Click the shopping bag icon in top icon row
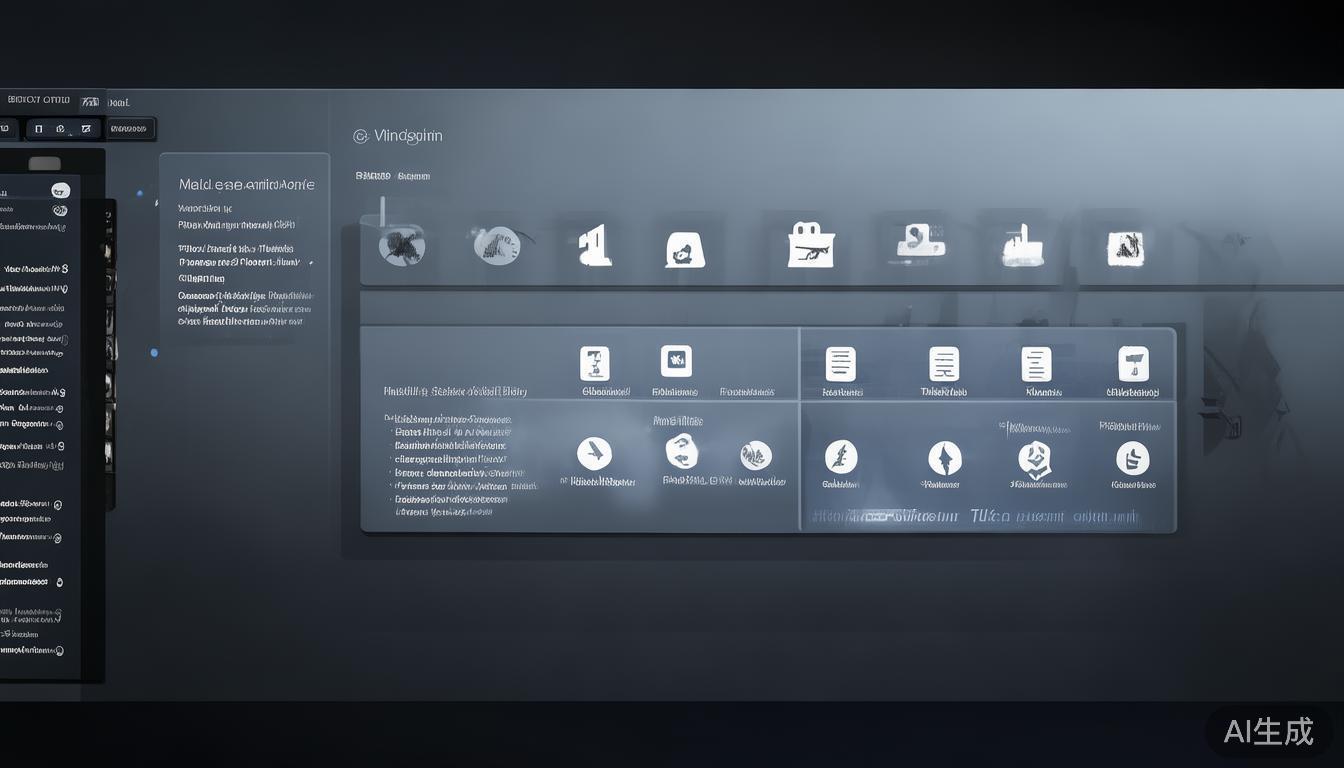This screenshot has height=768, width=1344. click(810, 245)
